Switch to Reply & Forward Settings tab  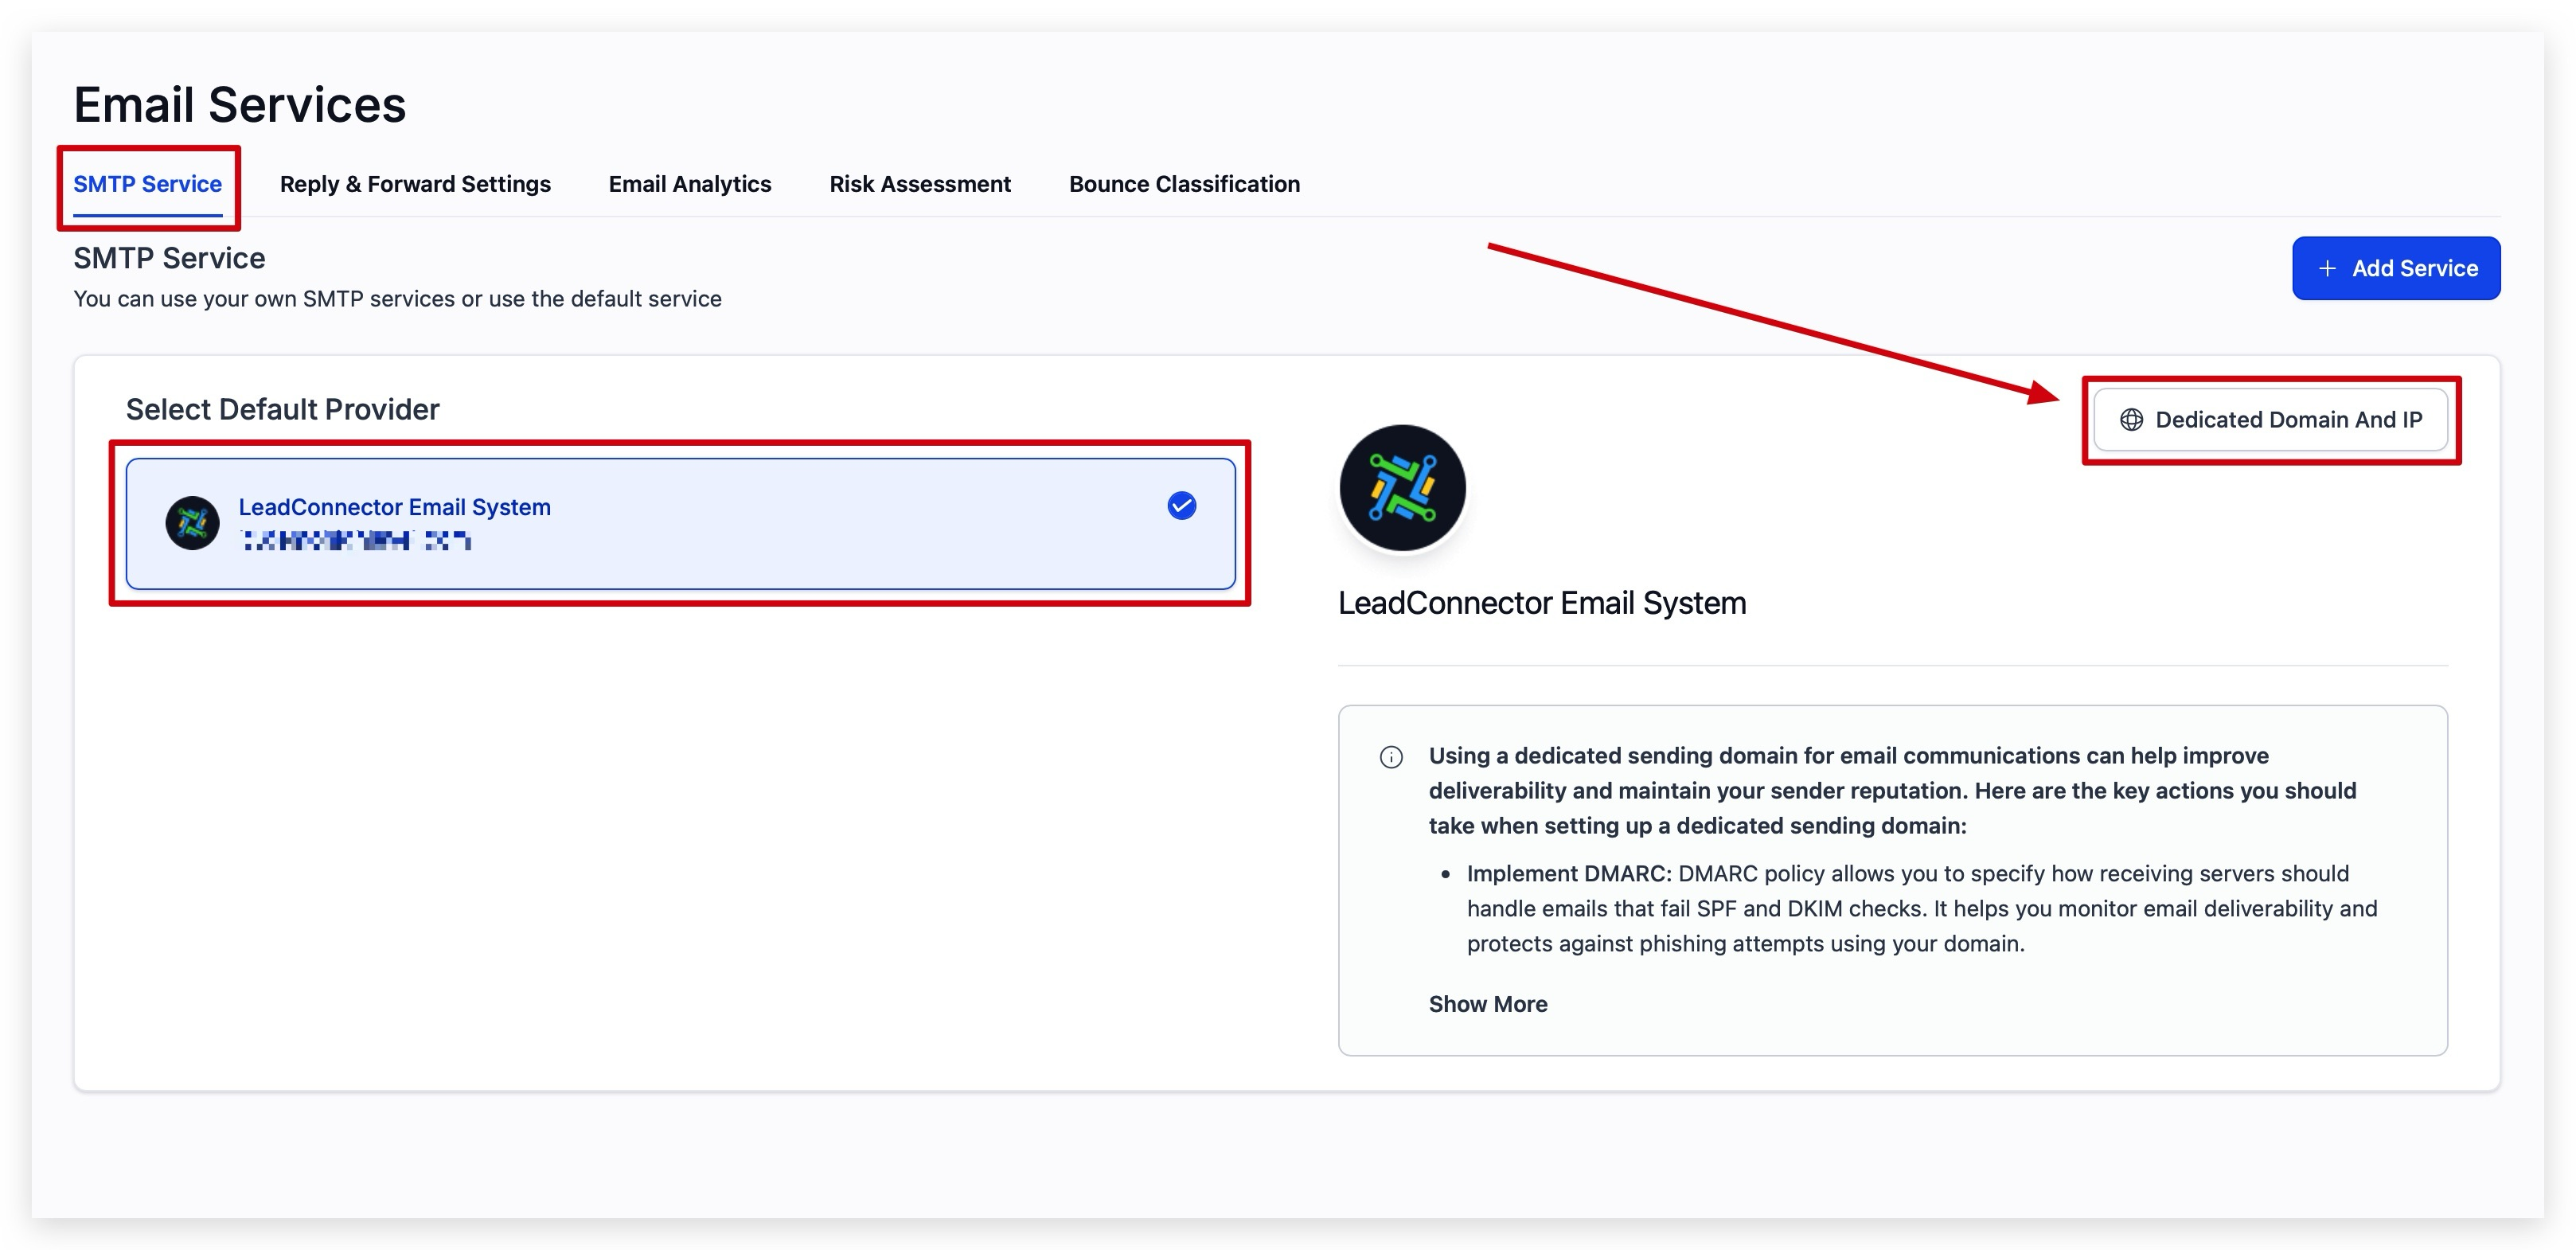[x=415, y=184]
